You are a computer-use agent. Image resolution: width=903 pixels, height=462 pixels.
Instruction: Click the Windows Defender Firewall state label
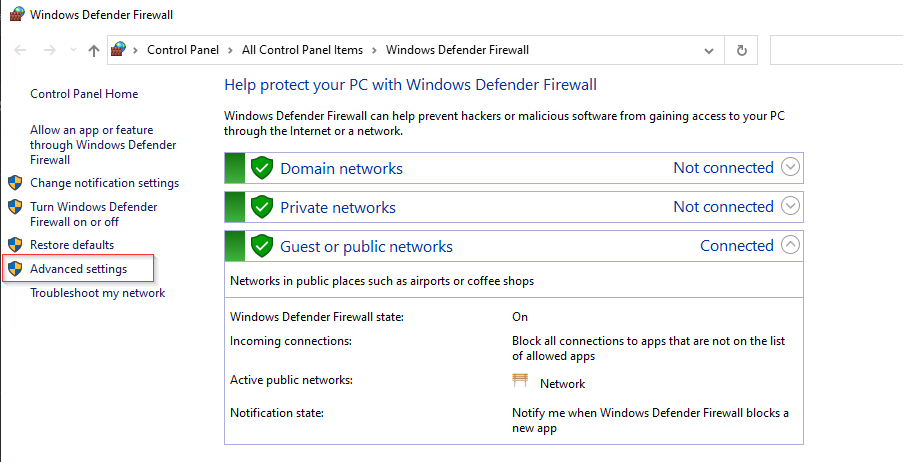coord(317,317)
